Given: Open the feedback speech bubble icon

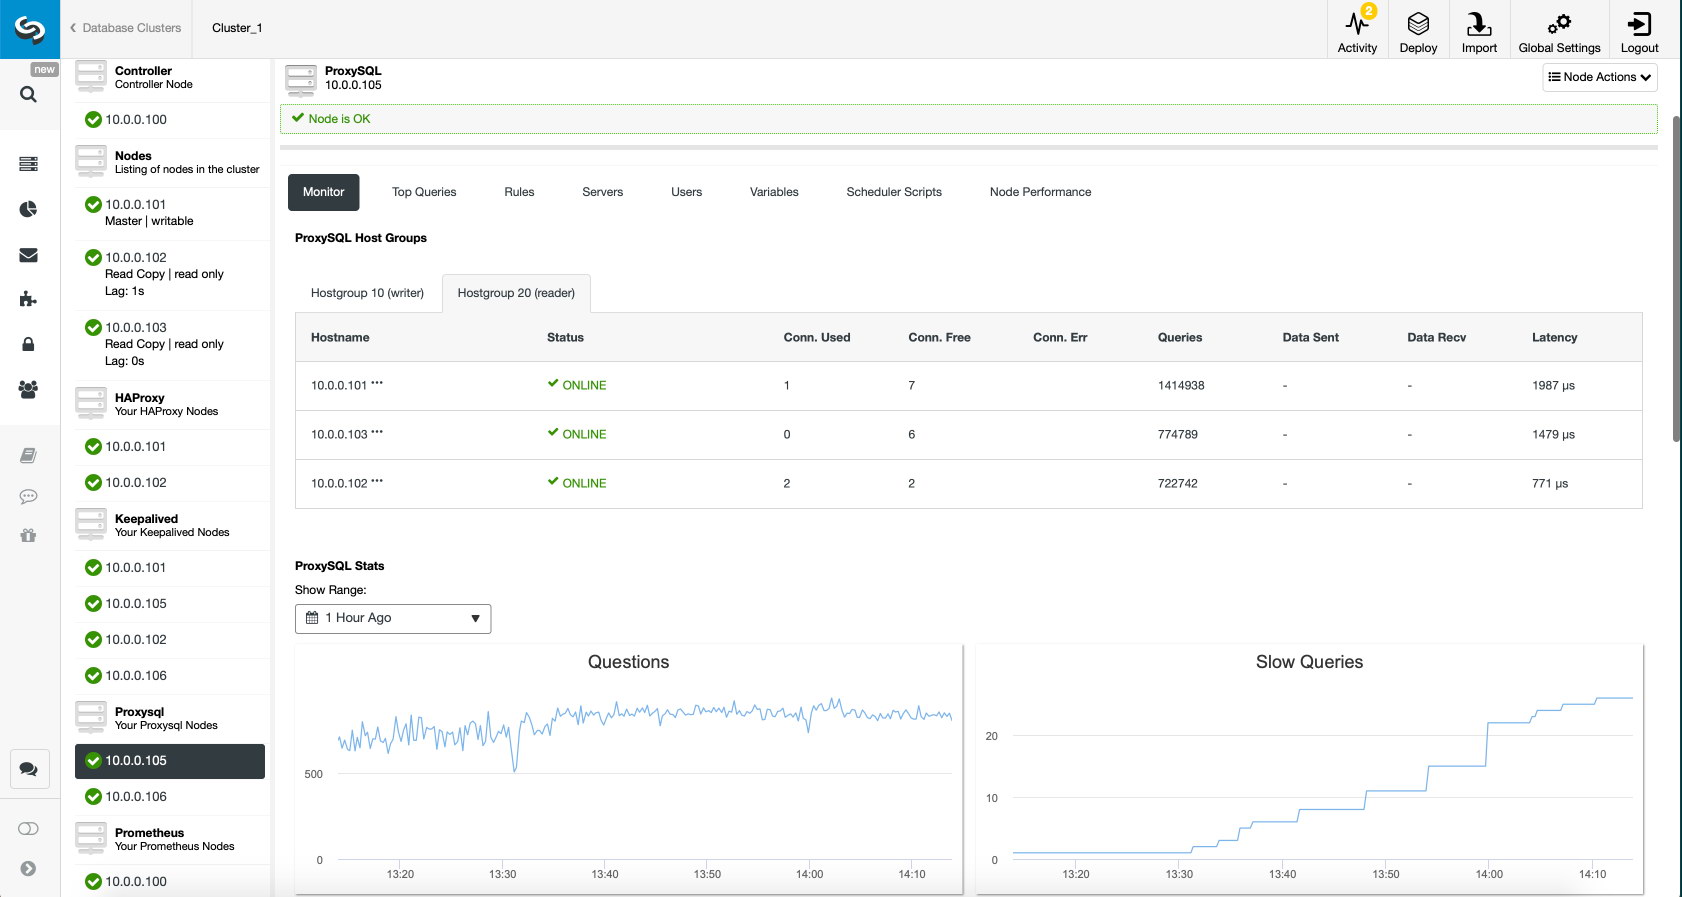Looking at the screenshot, I should coord(28,496).
